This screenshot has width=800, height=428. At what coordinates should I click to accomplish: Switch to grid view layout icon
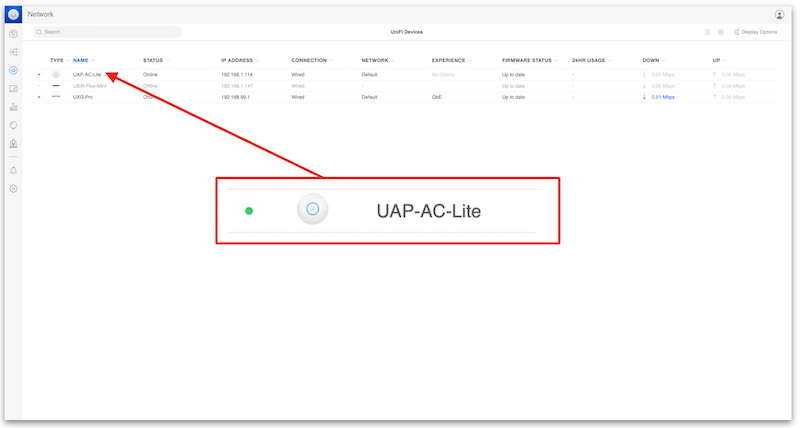(720, 32)
